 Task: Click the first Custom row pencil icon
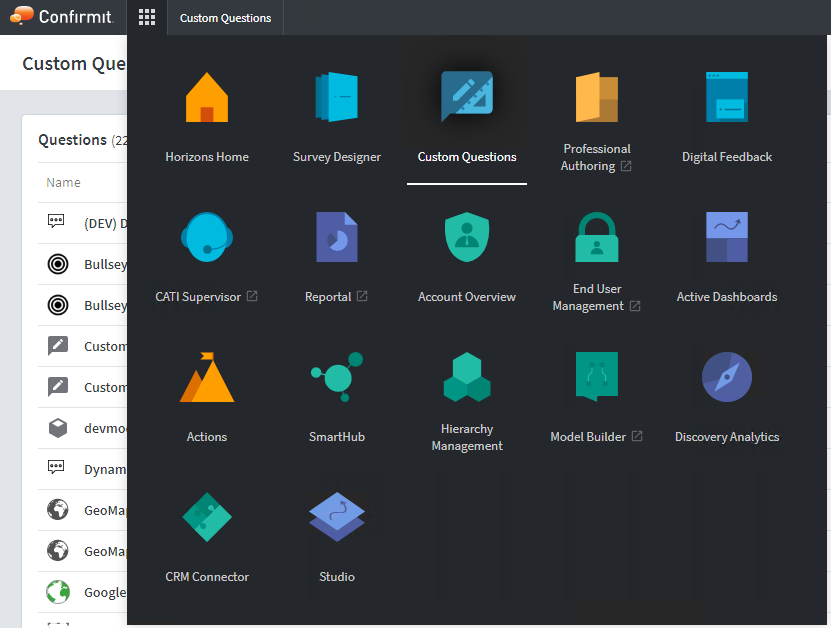(x=58, y=346)
